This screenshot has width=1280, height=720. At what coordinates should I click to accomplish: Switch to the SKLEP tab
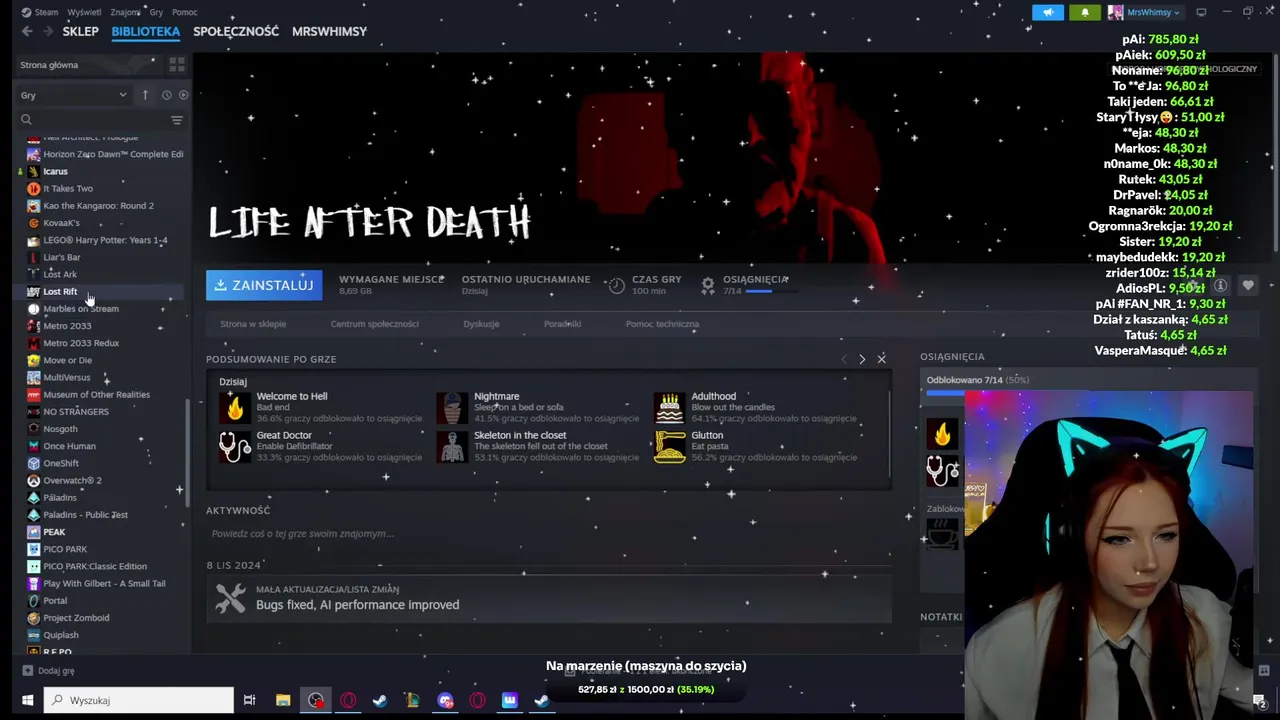tap(80, 31)
